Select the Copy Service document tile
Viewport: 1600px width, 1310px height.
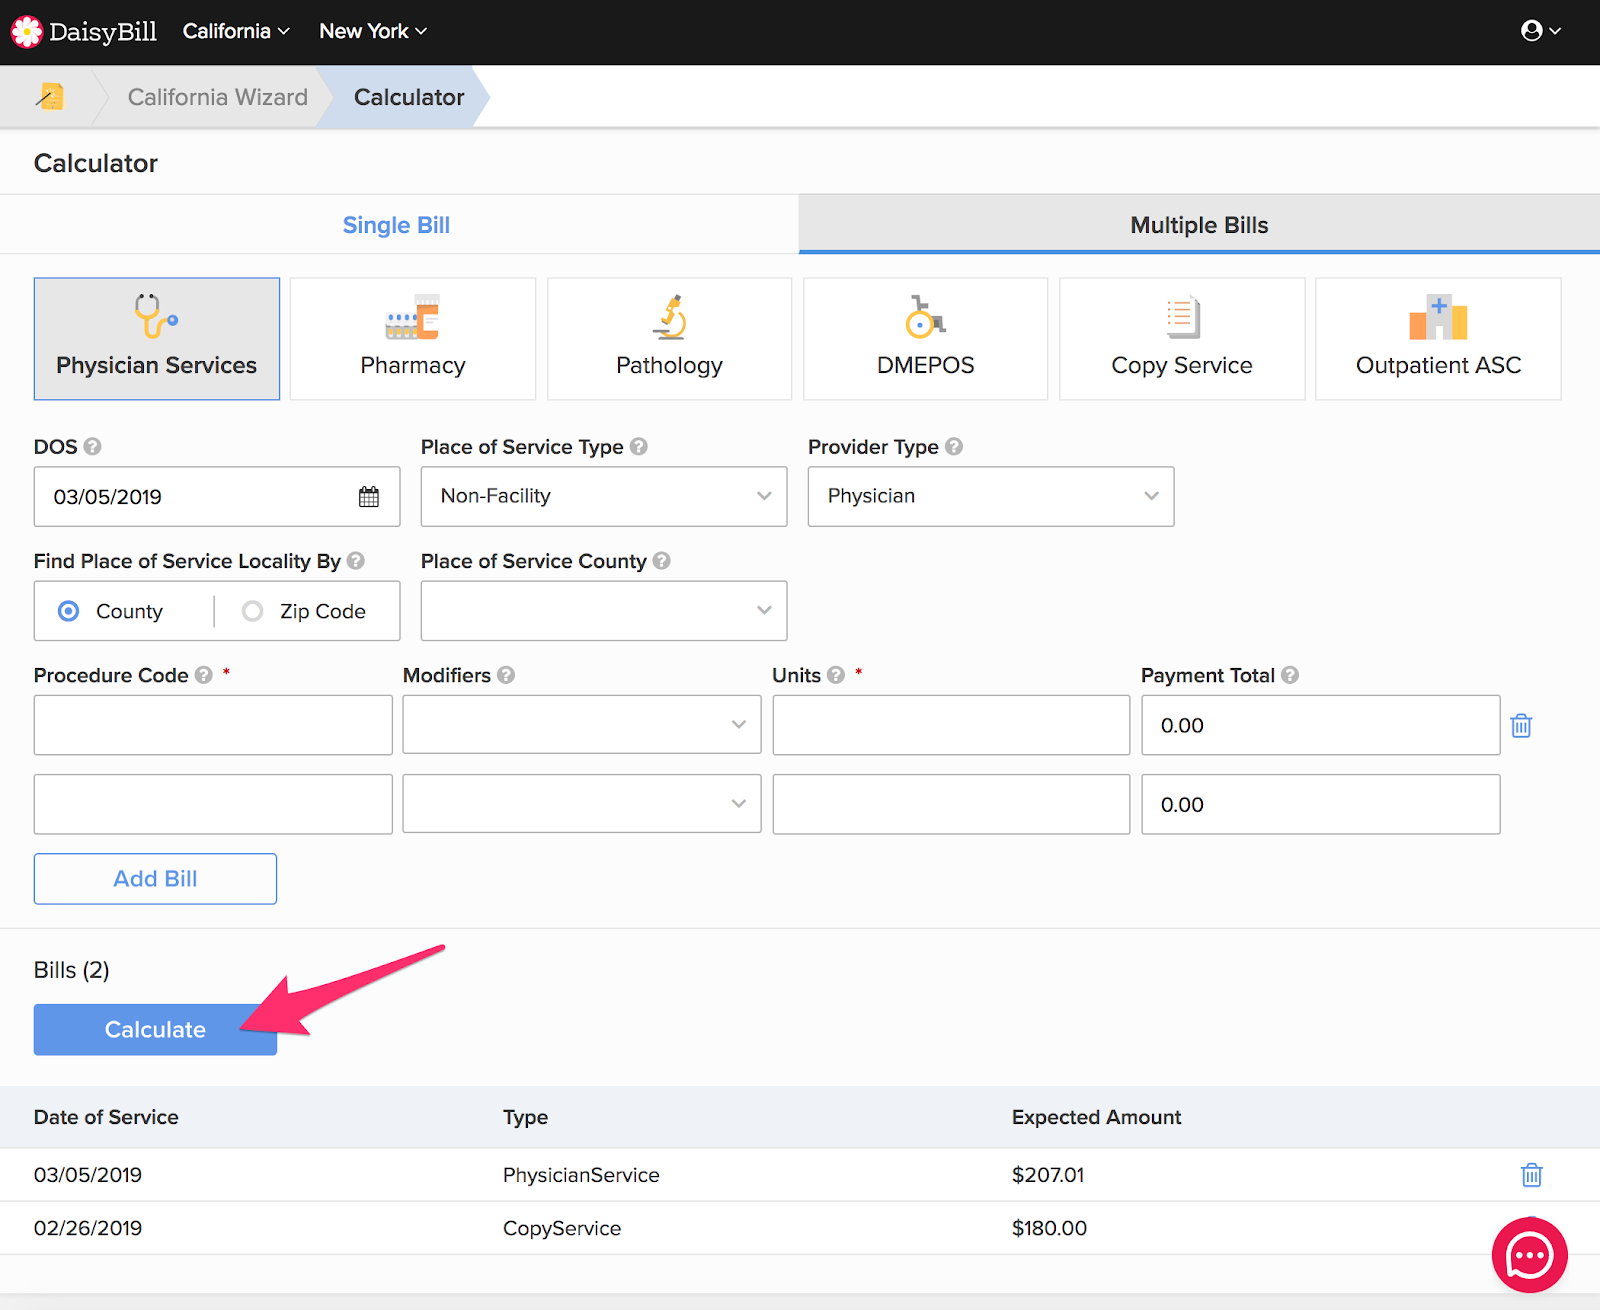1182,339
